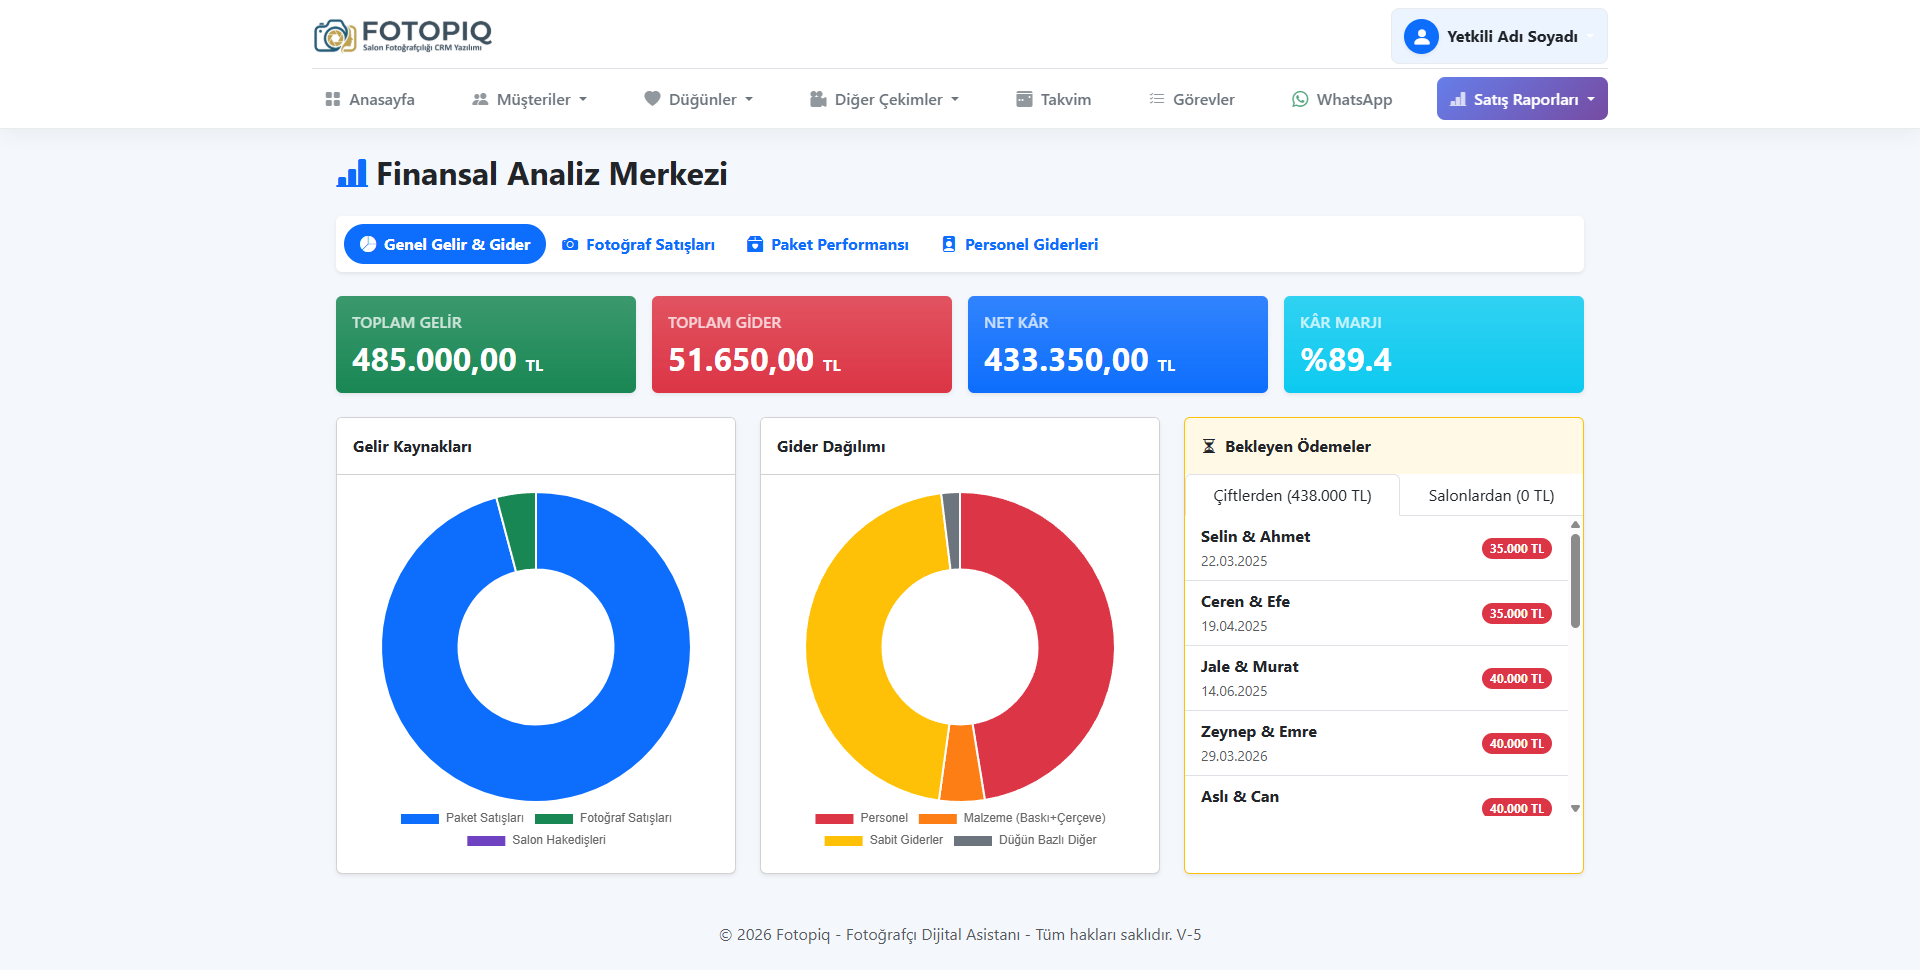Click the user avatar icon
This screenshot has height=970, width=1920.
pyautogui.click(x=1420, y=37)
